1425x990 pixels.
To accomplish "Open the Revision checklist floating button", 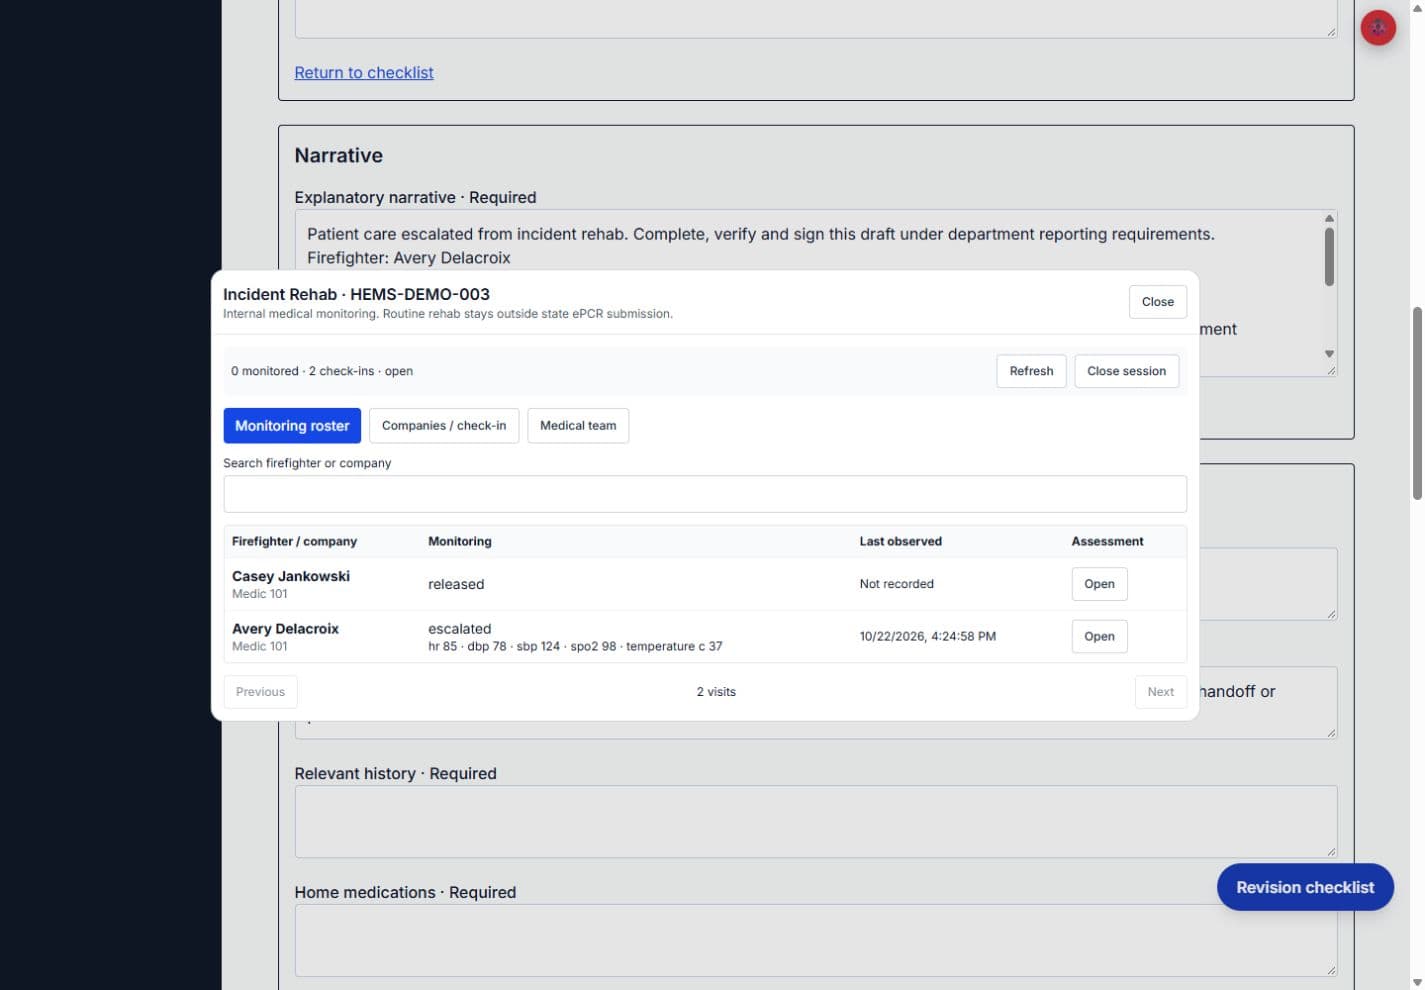I will coord(1305,887).
